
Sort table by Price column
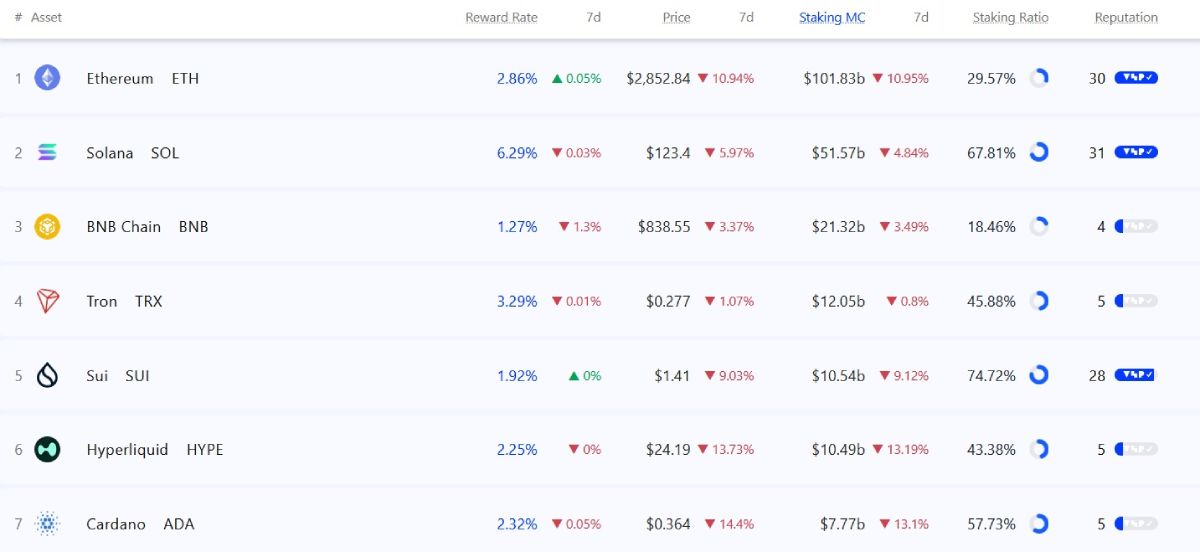click(x=676, y=18)
